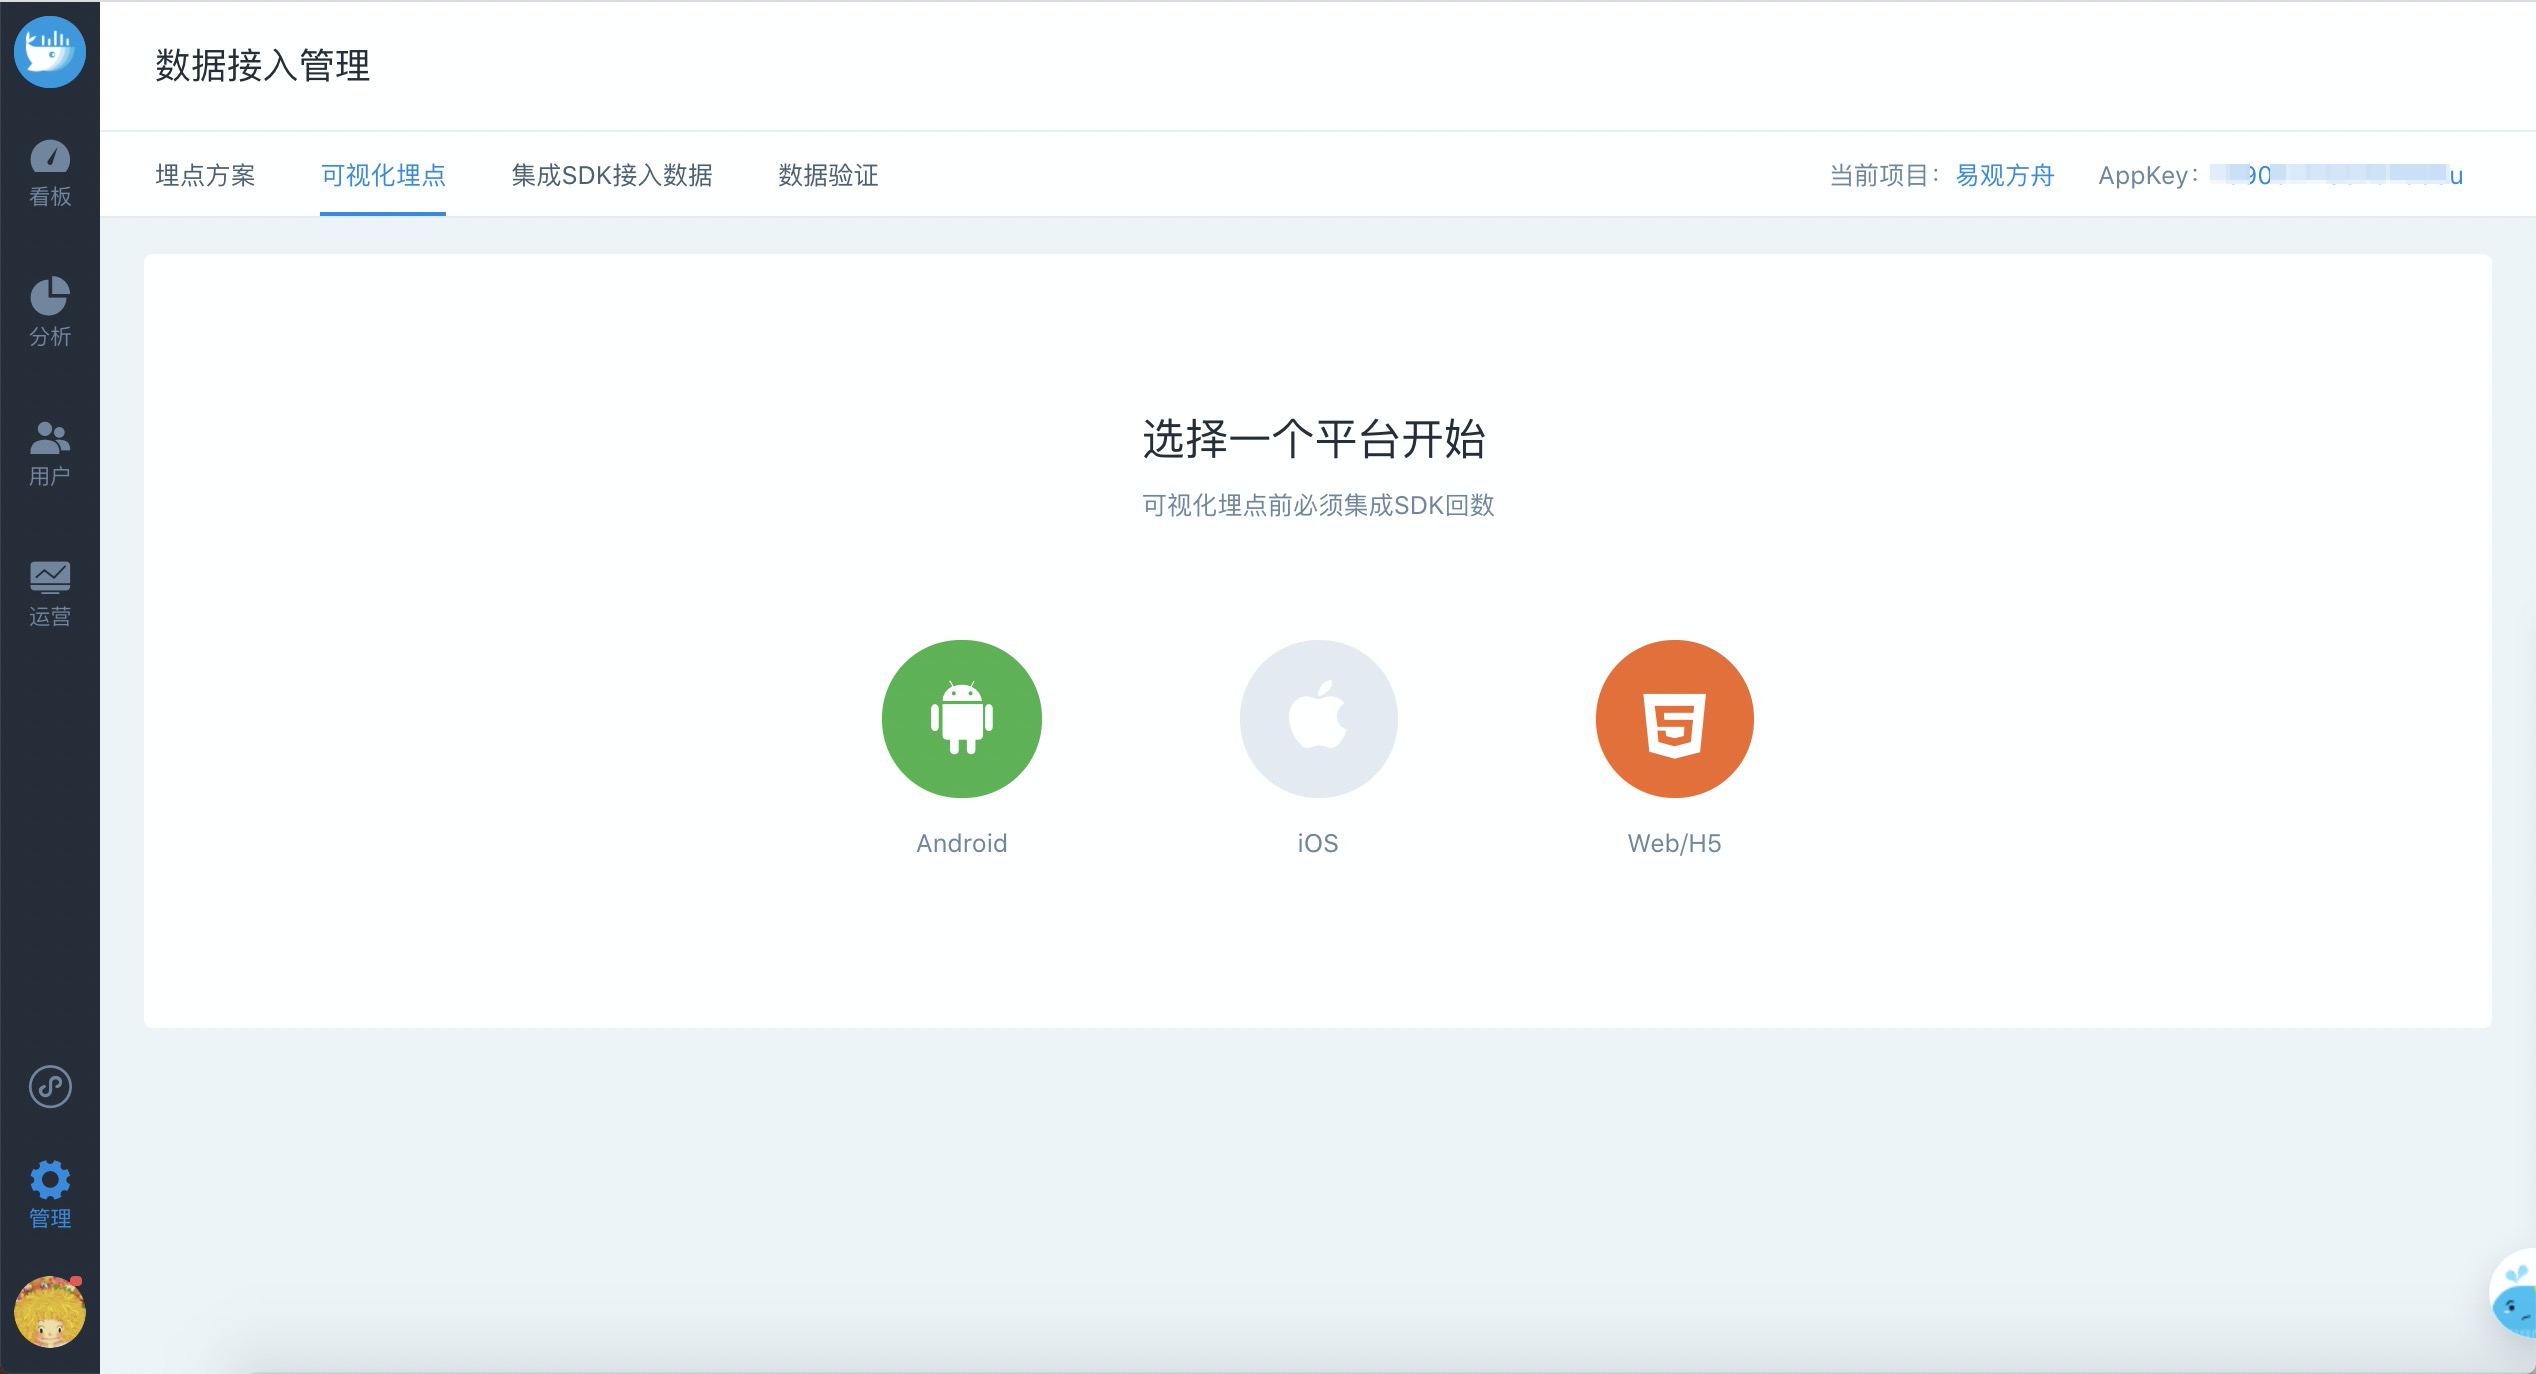Open the 用户 users section
Viewport: 2536px width, 1374px height.
pyautogui.click(x=50, y=453)
